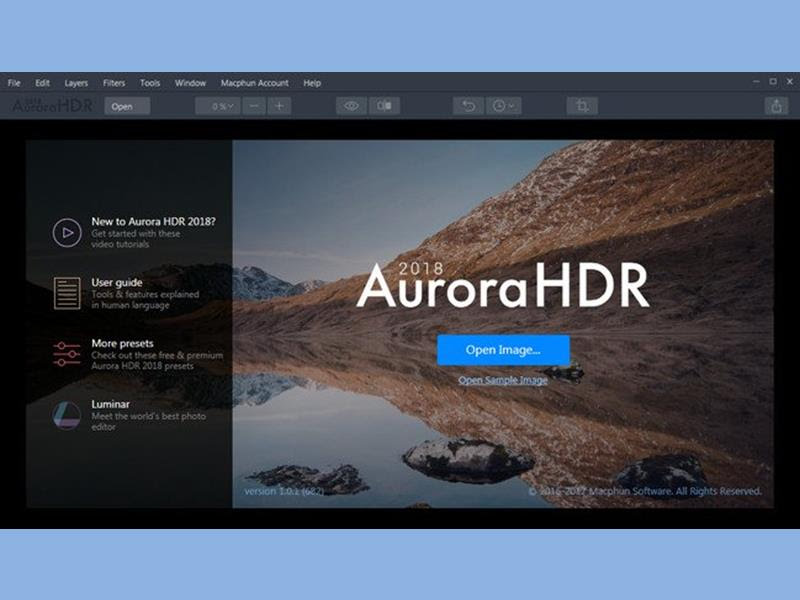Open the Macphun Account menu
This screenshot has width=800, height=600.
(x=255, y=83)
